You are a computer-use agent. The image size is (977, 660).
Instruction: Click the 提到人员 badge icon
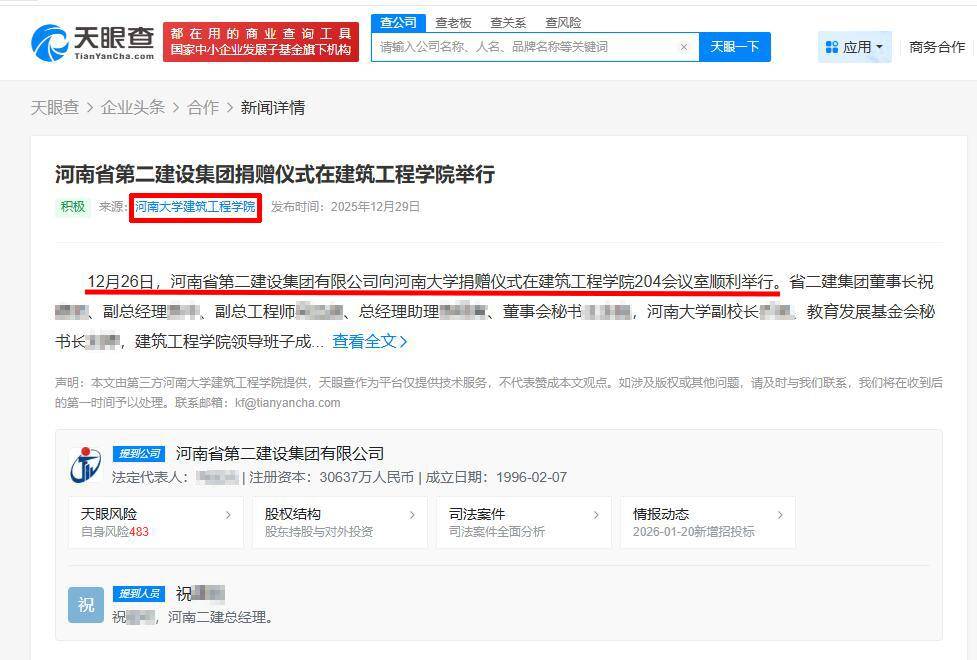coord(141,594)
